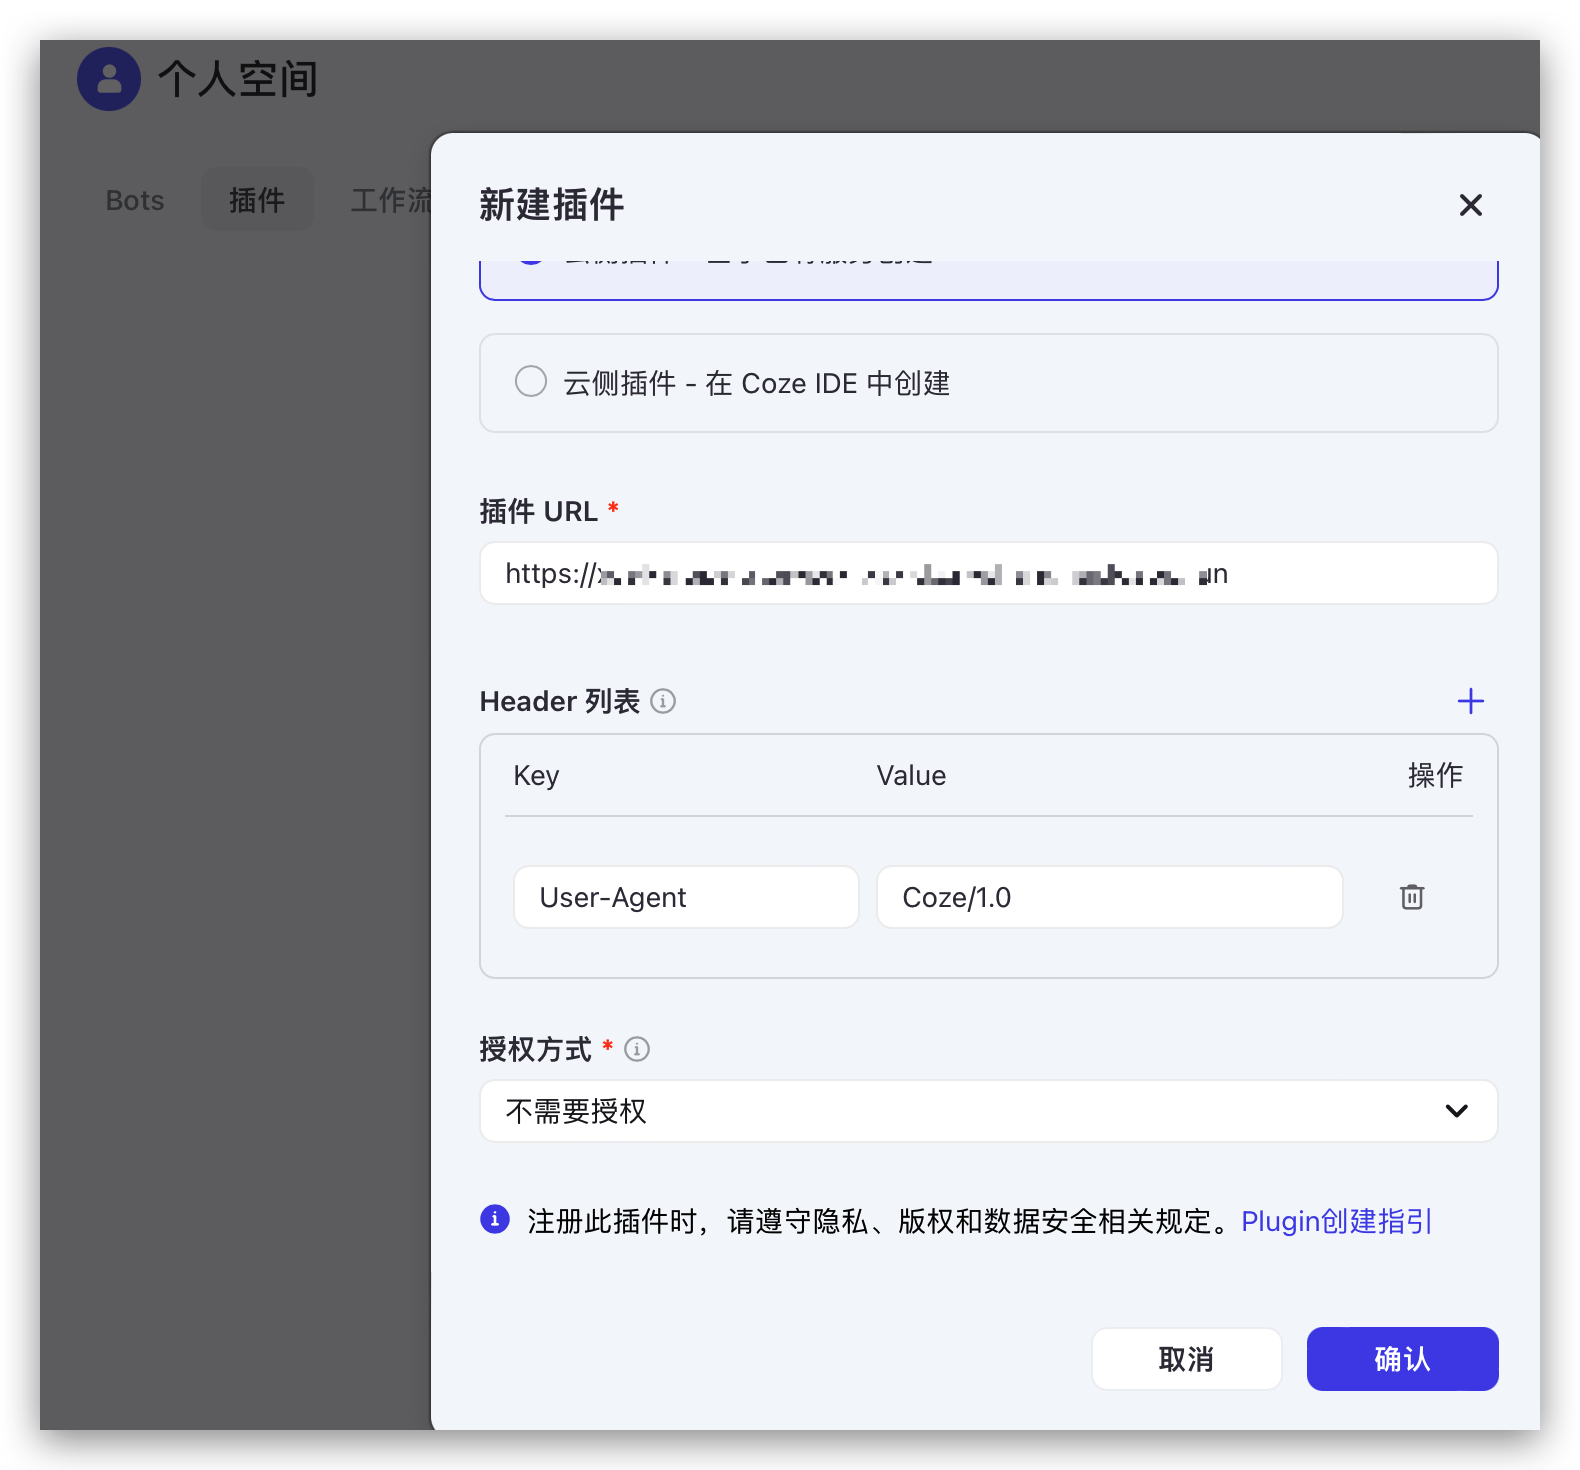Screen dimensions: 1580x1470
Task: Select 云侧插件 - 在 Coze IDE 中创建 option
Action: [531, 382]
